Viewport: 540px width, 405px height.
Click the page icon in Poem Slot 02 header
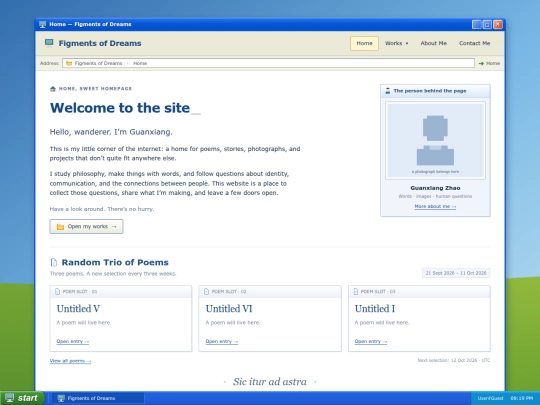click(206, 292)
